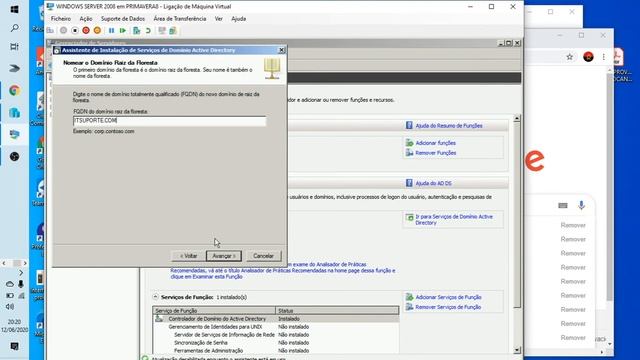This screenshot has height=360, width=640.
Task: Click Server Manager scrollbar down arrow
Action: [x=517, y=350]
